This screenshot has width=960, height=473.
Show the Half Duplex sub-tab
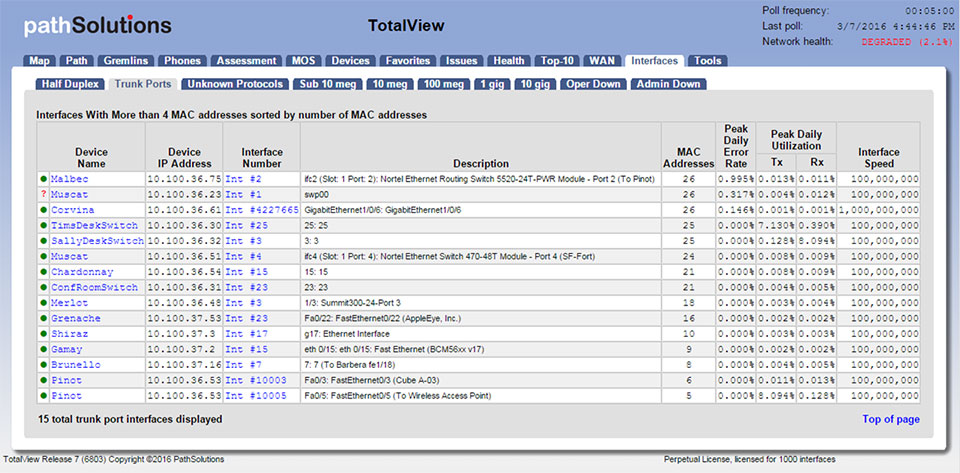coord(70,84)
